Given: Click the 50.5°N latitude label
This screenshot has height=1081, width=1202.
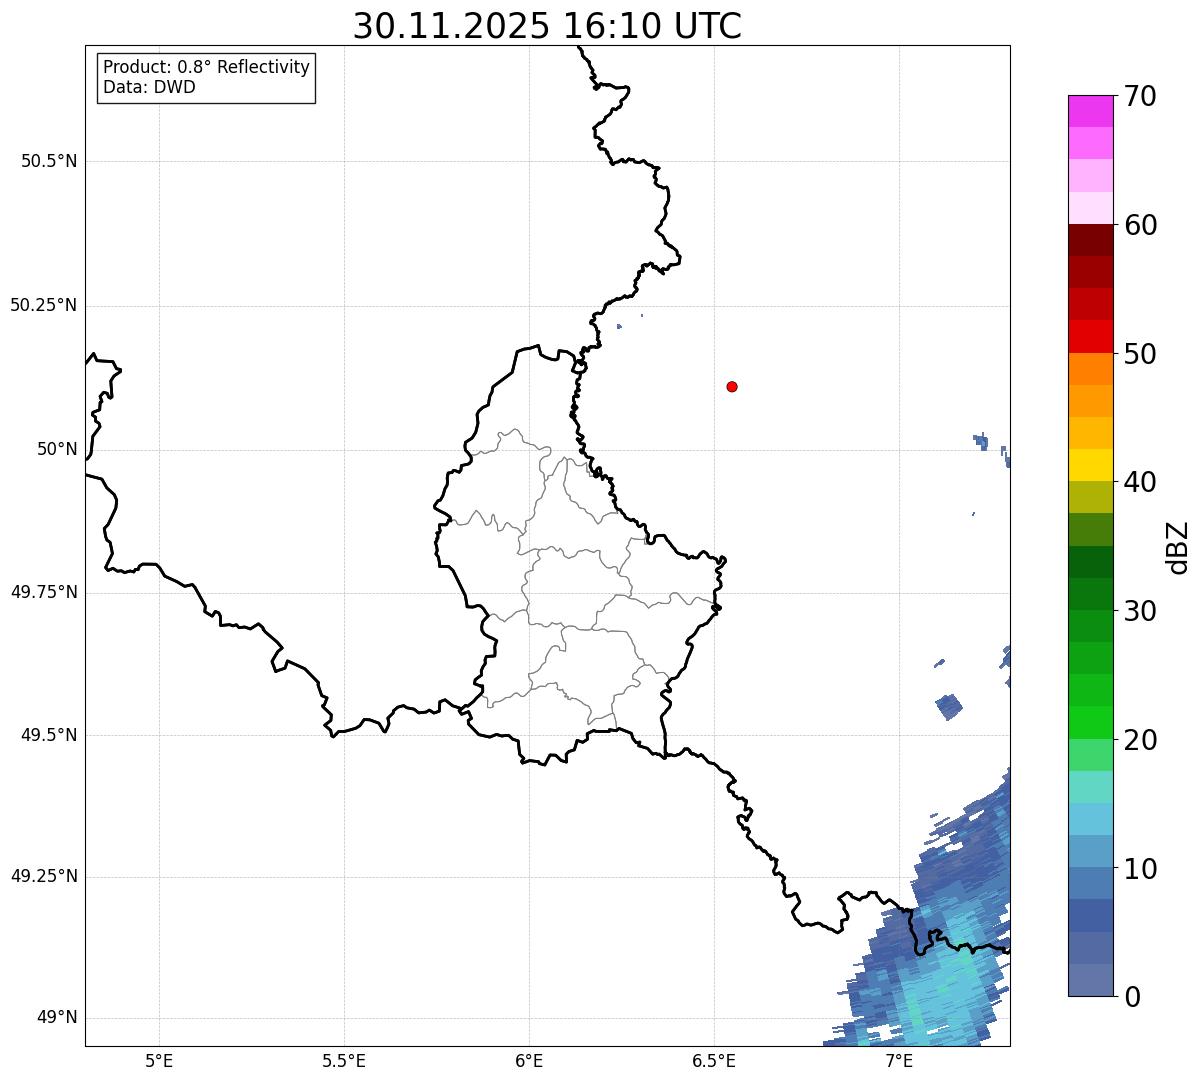Looking at the screenshot, I should tap(49, 161).
